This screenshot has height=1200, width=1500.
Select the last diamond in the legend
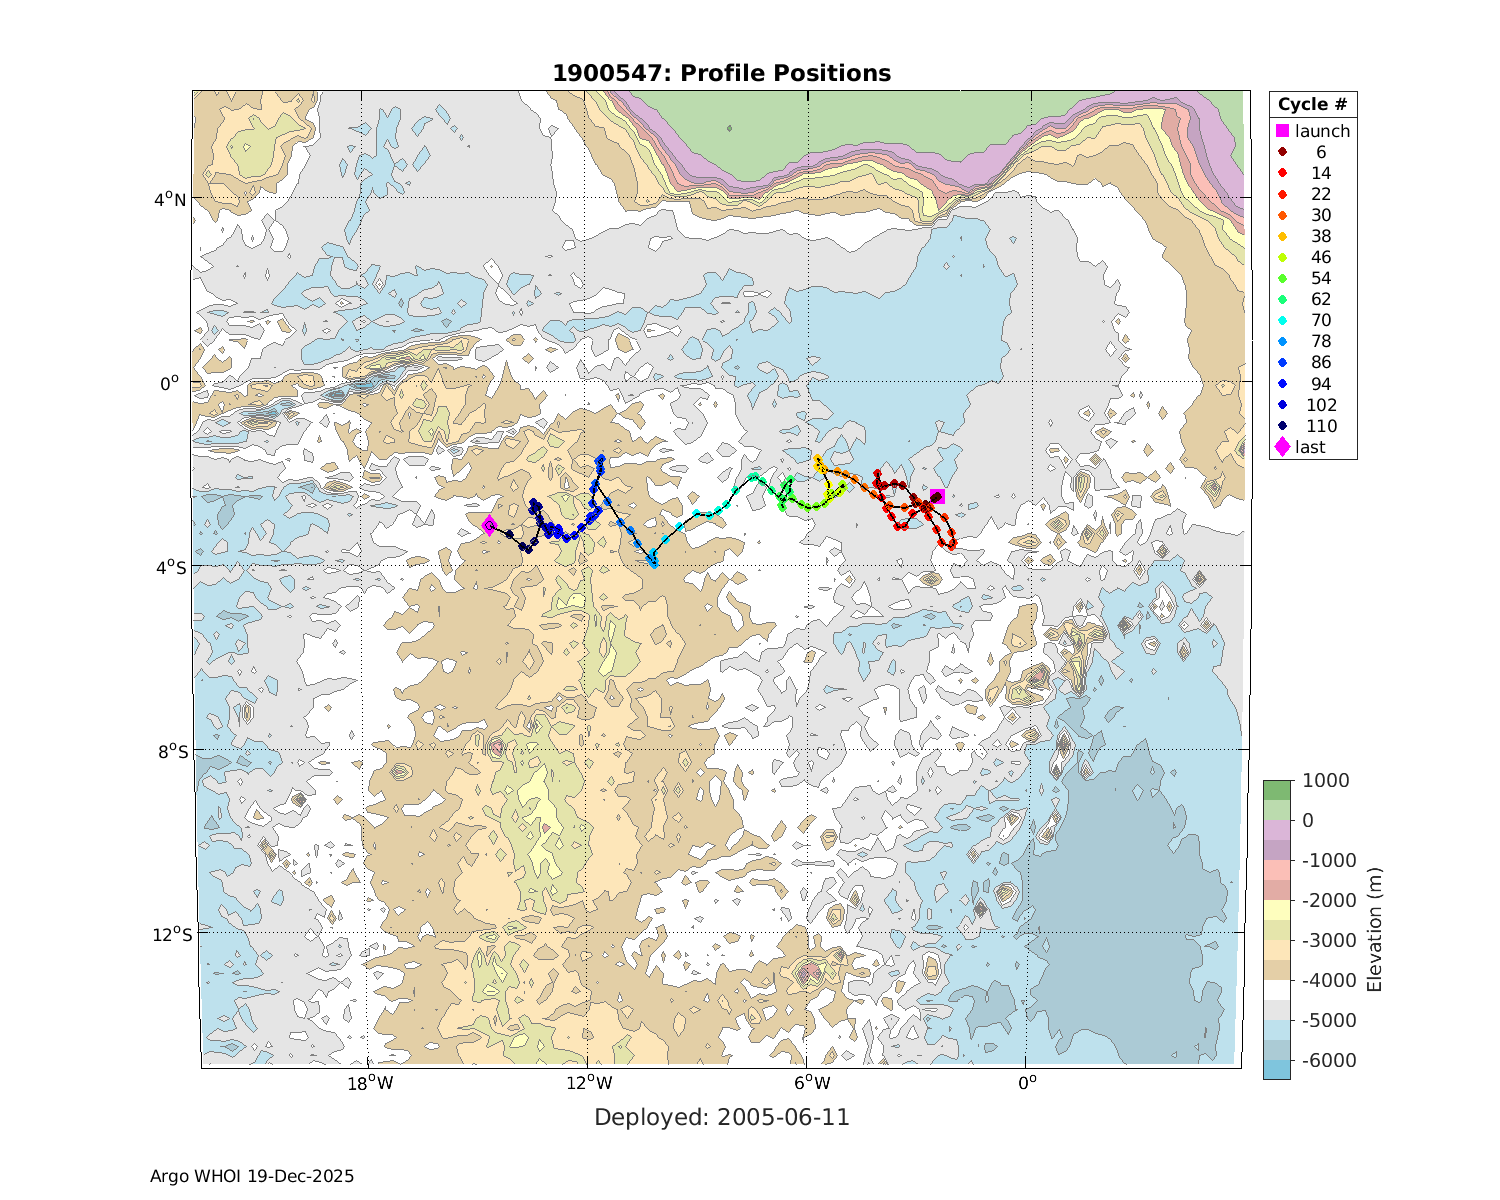point(1282,447)
